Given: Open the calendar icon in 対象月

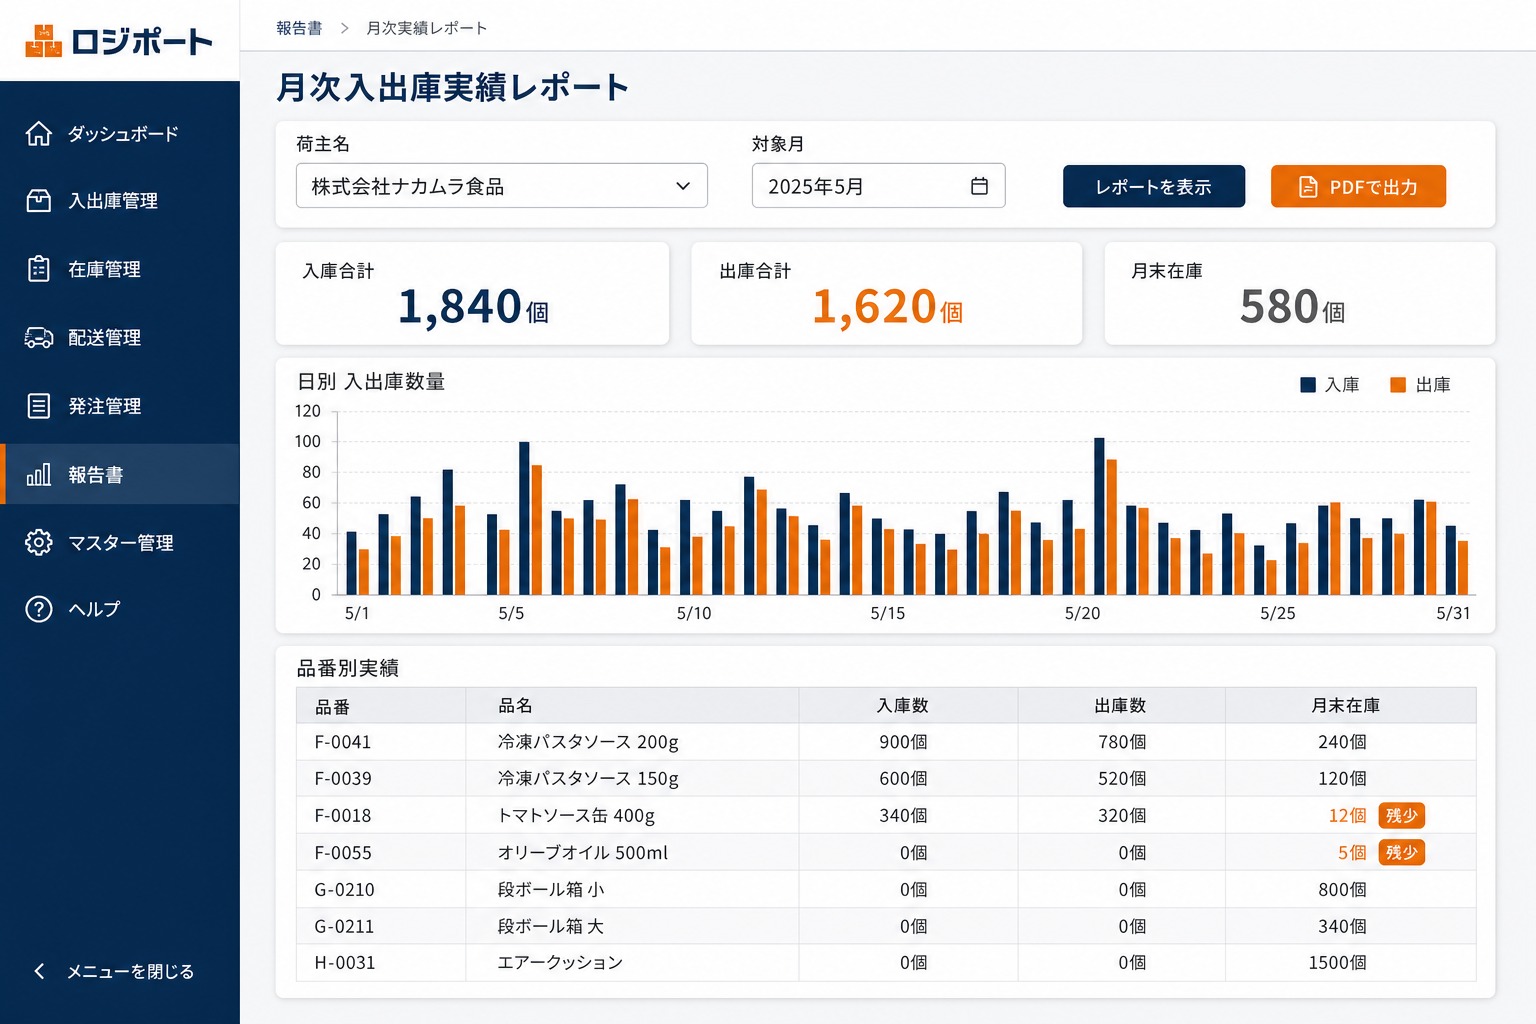Looking at the screenshot, I should point(979,186).
